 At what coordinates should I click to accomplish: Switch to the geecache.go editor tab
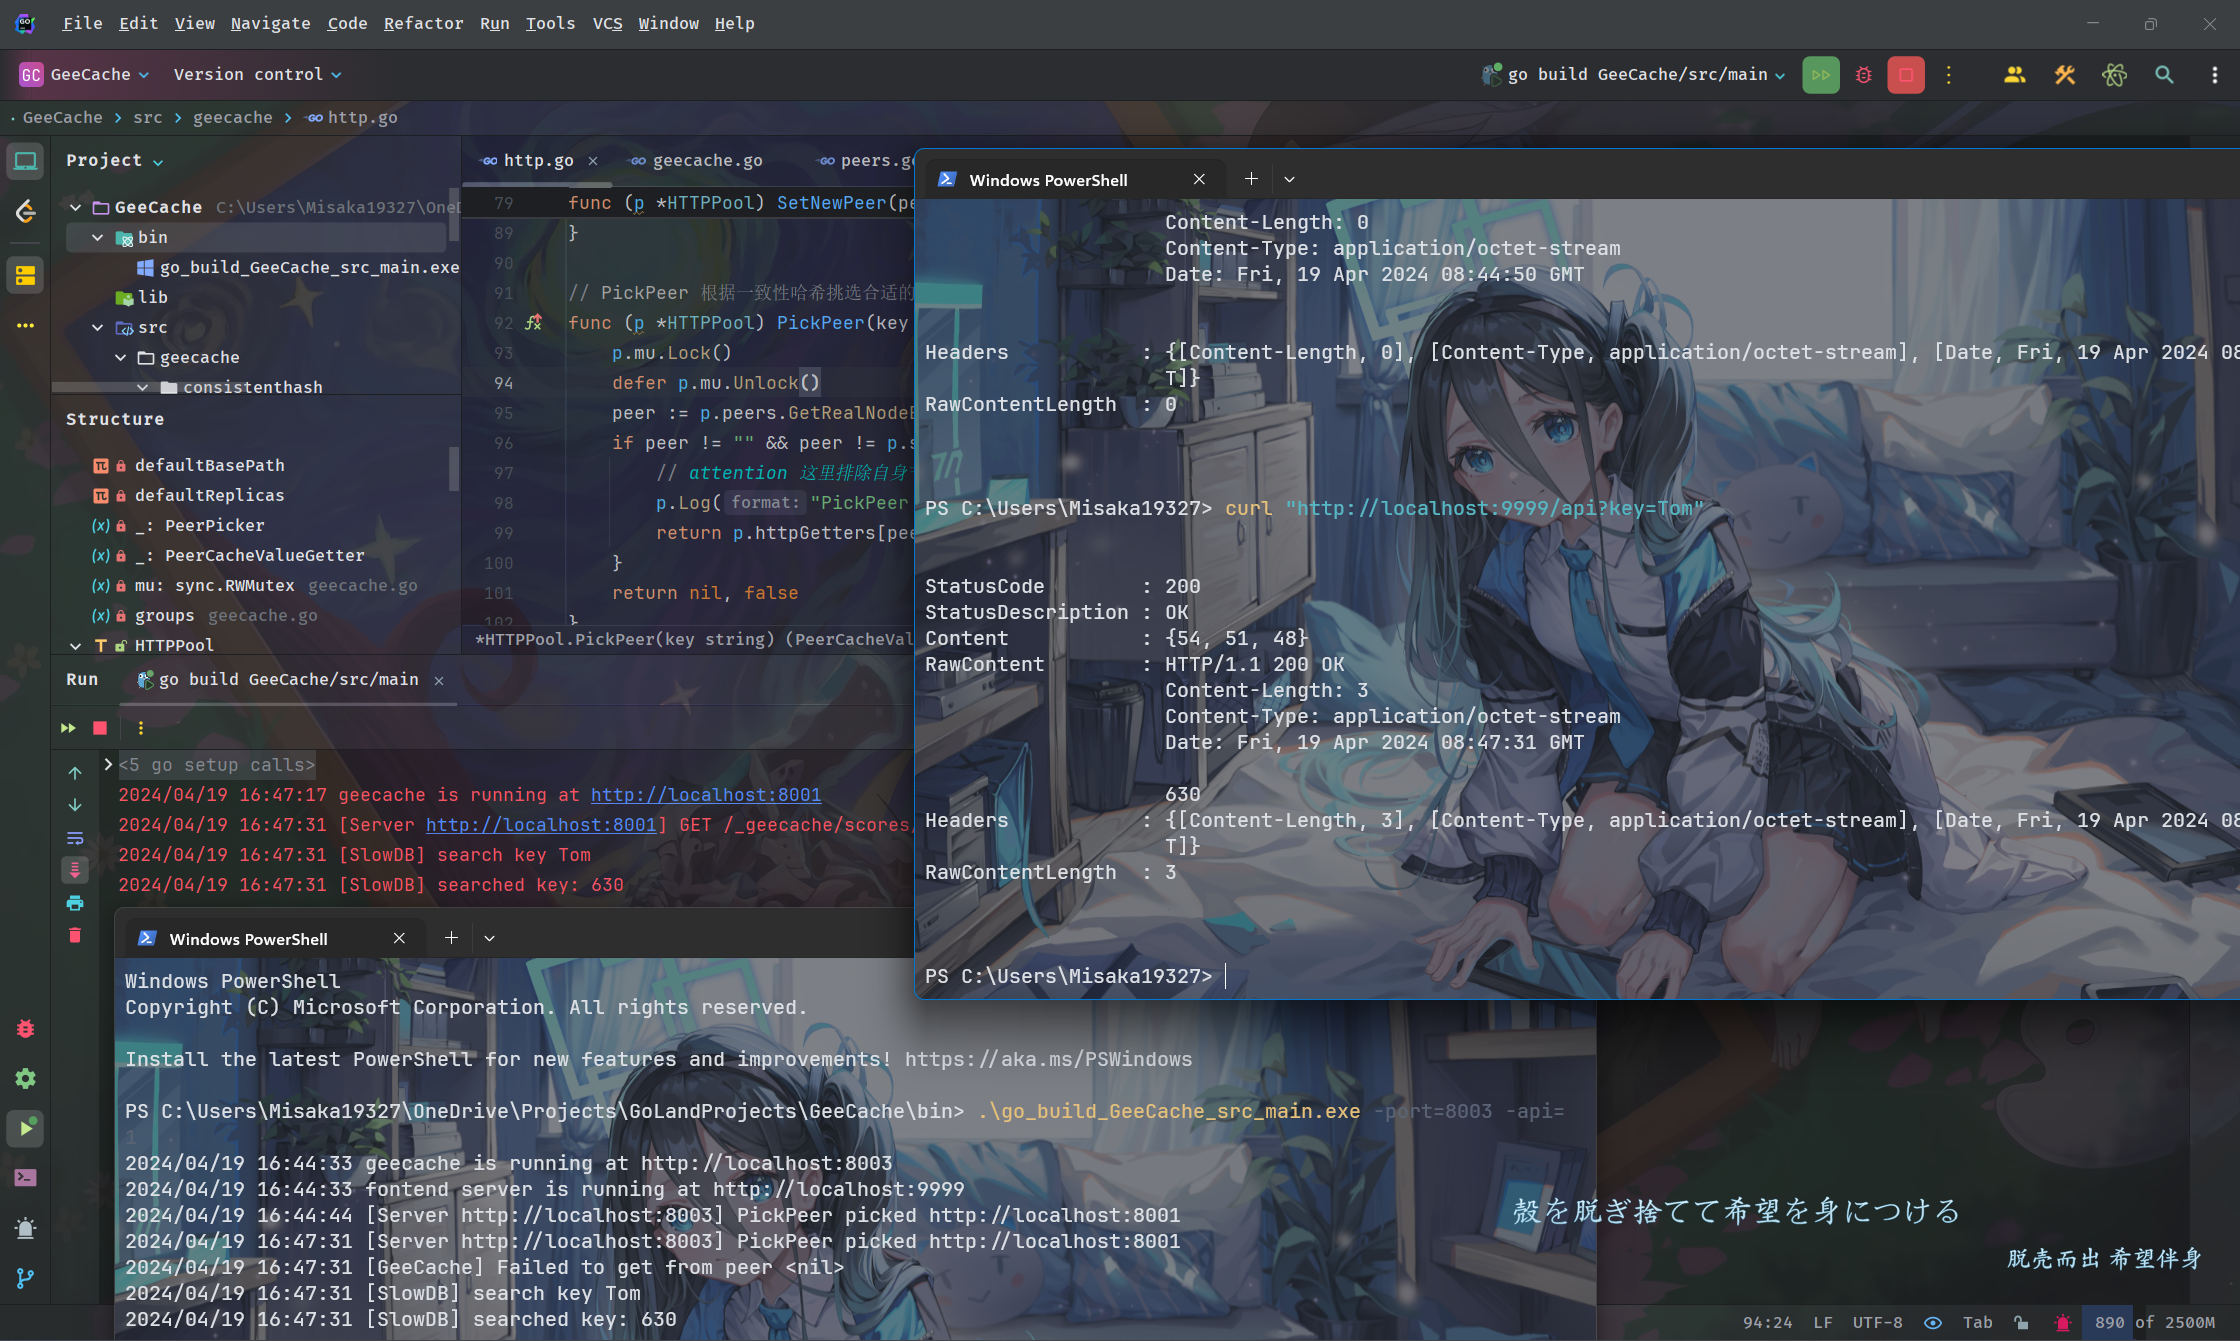[696, 160]
